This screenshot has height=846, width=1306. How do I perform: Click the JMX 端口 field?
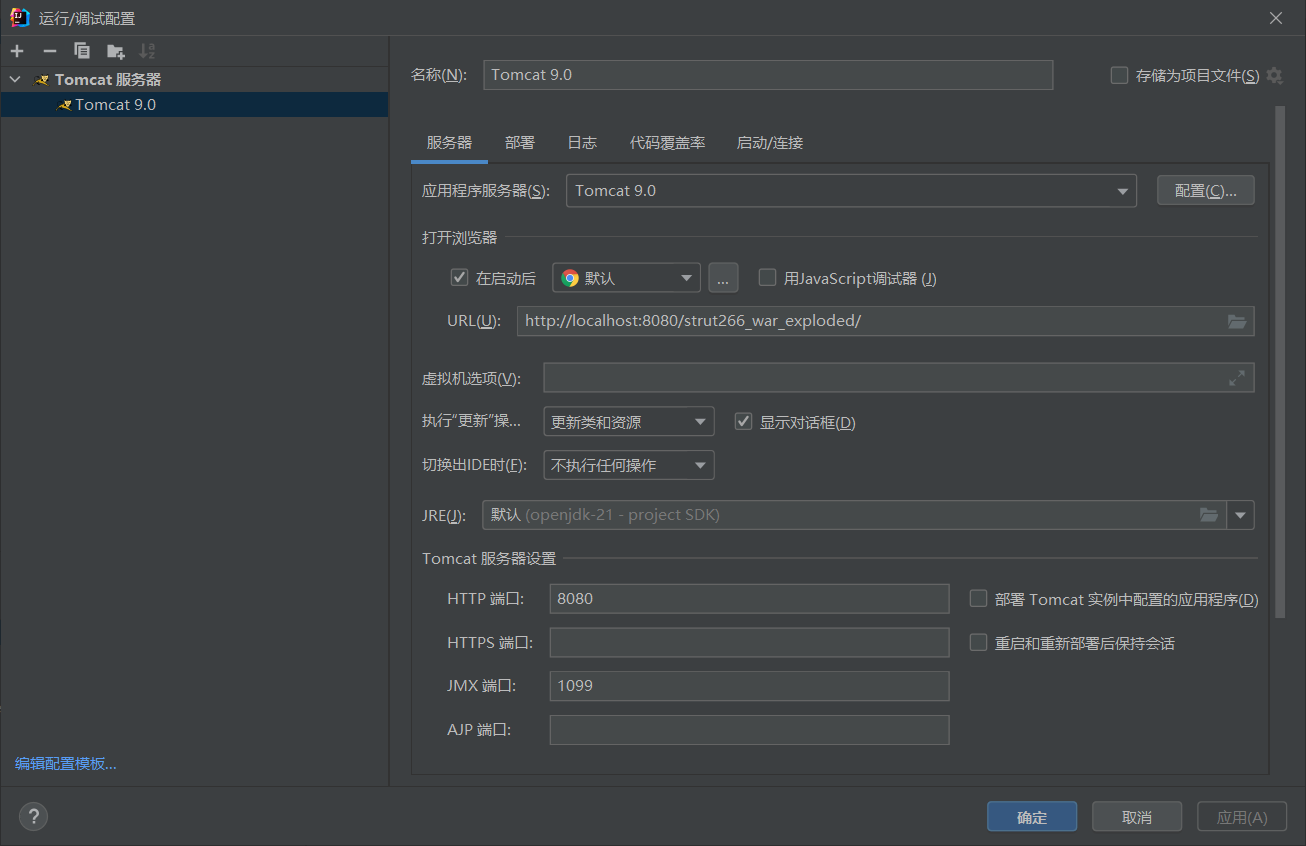click(x=749, y=686)
